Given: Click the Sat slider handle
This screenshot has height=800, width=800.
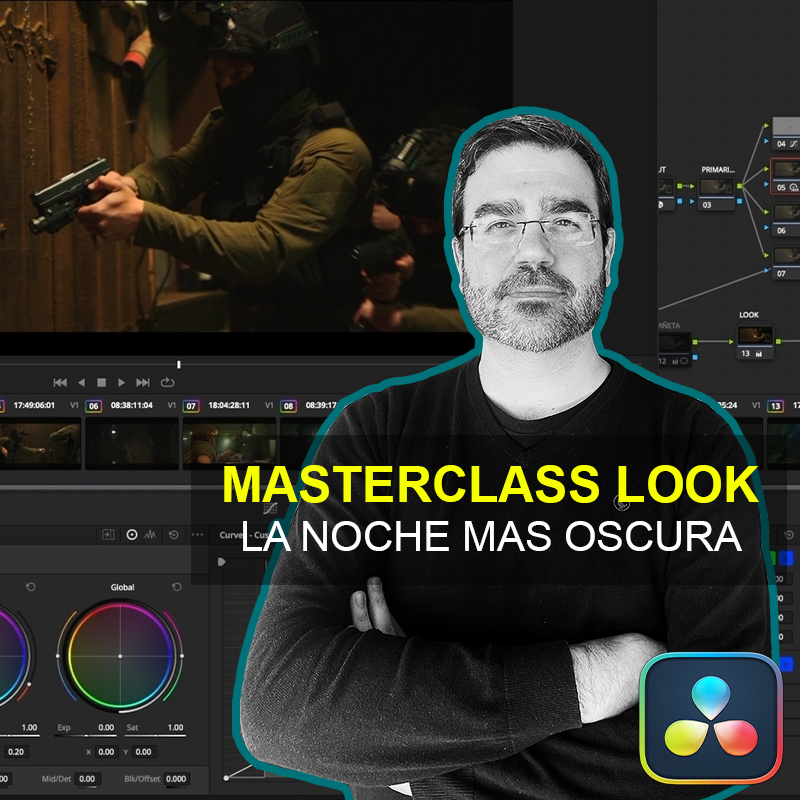Looking at the screenshot, I should [155, 736].
